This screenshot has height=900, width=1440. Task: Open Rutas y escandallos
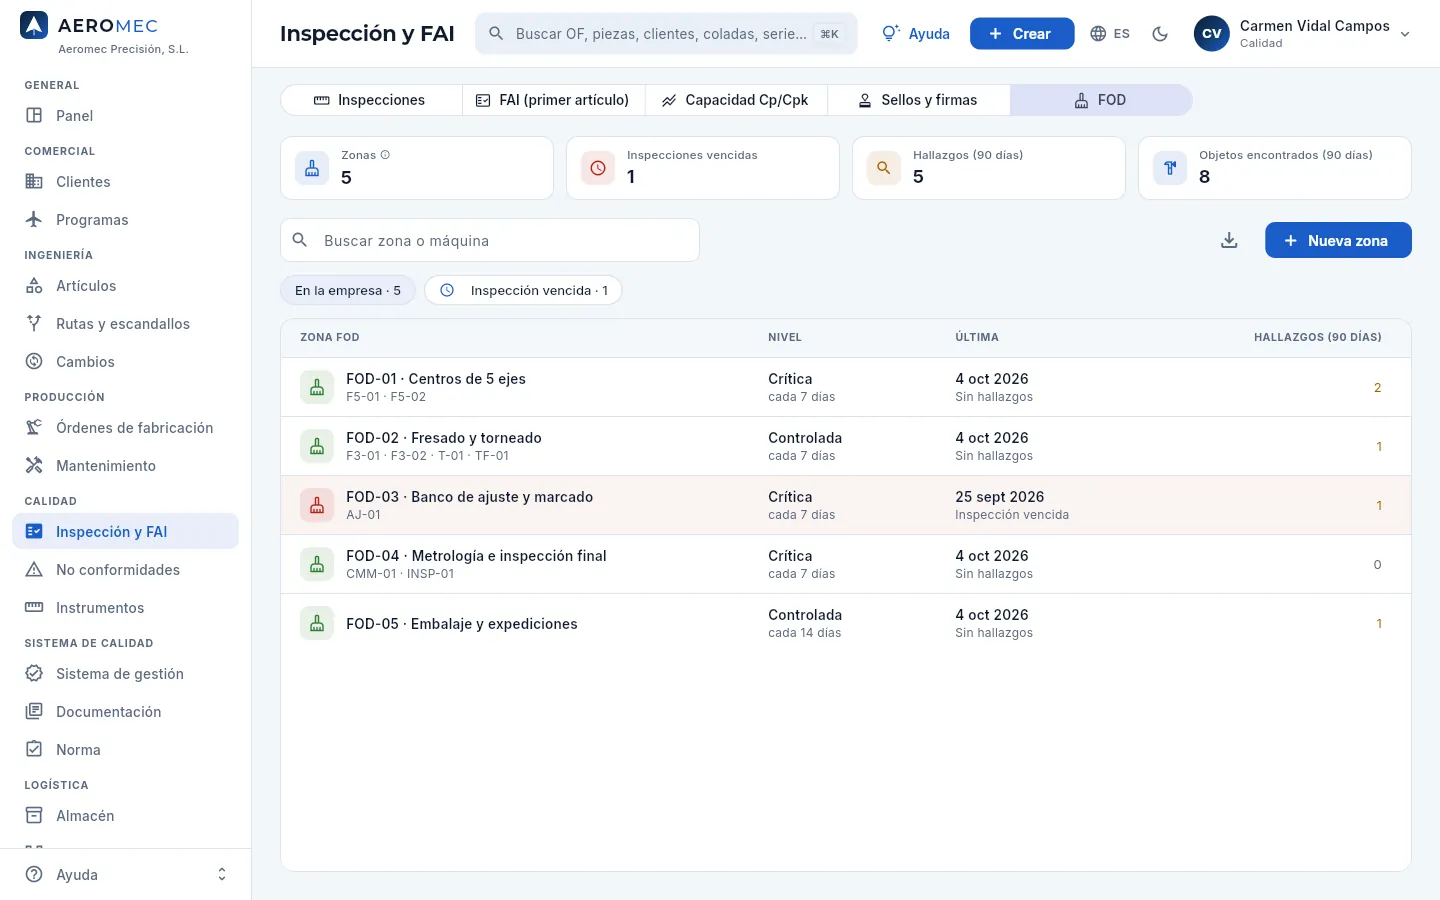pos(125,324)
